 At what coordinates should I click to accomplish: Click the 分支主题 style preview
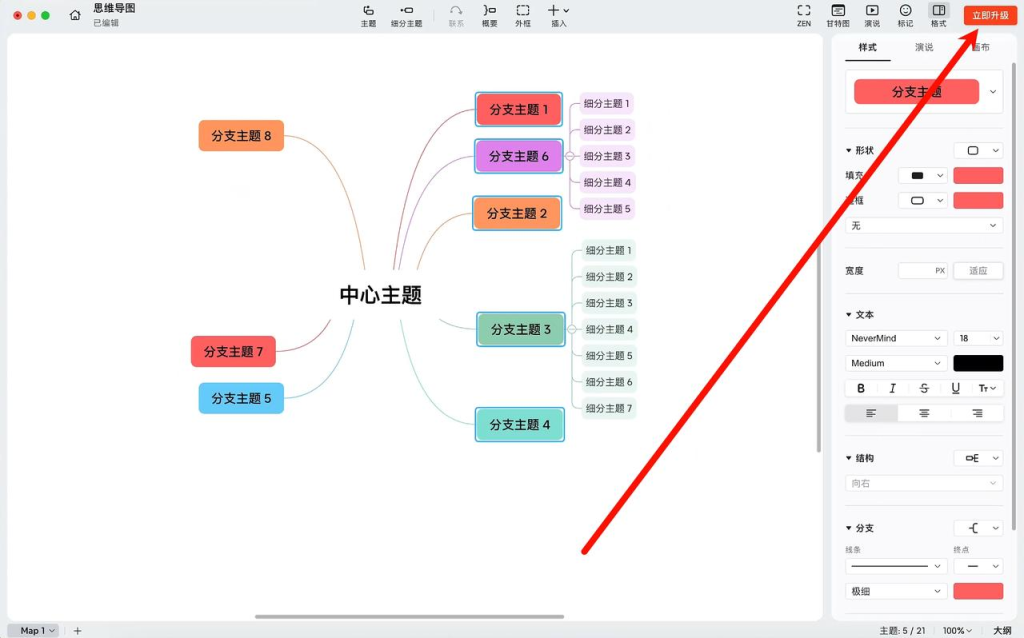[916, 91]
